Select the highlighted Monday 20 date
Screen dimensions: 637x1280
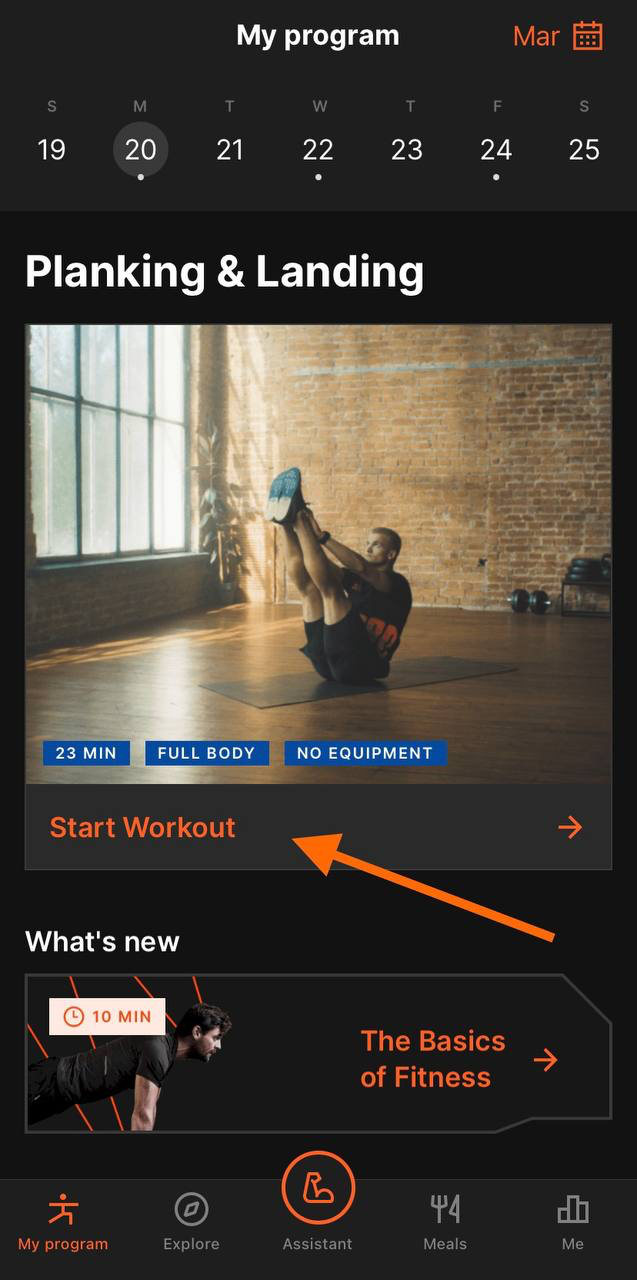click(x=140, y=150)
